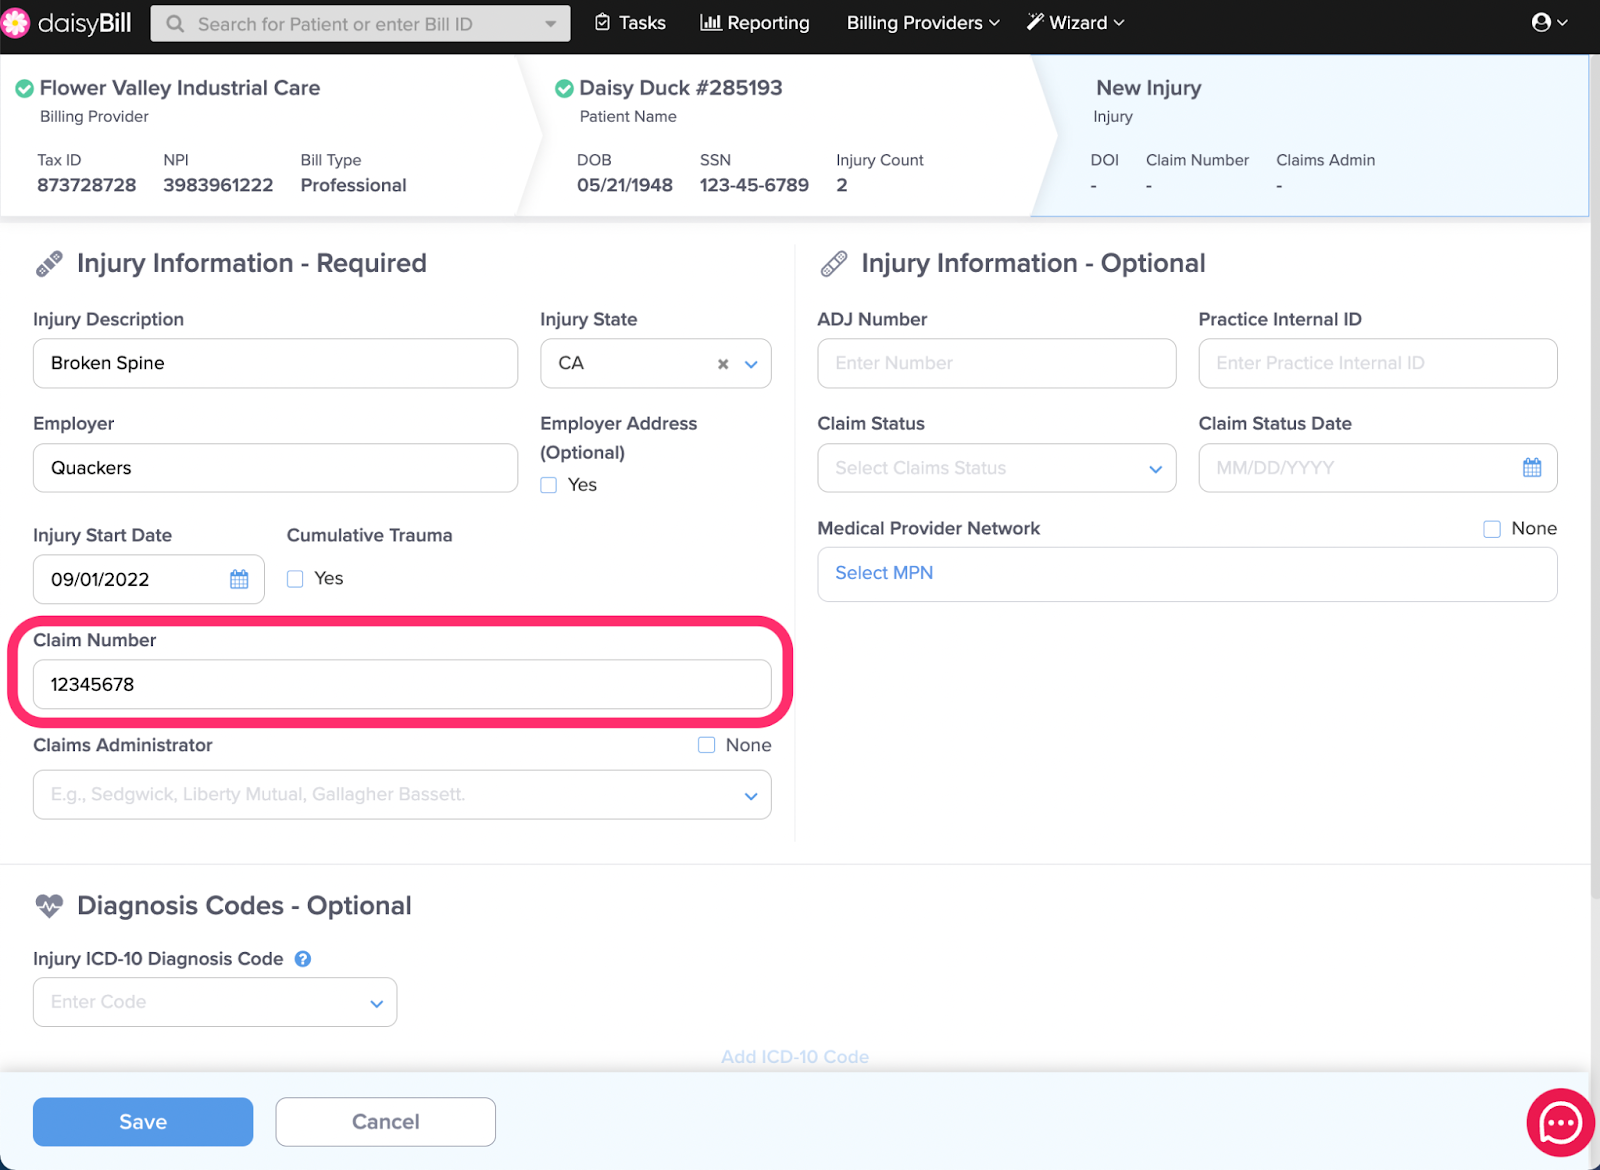Open the Injury Start Date calendar picker

click(x=239, y=579)
